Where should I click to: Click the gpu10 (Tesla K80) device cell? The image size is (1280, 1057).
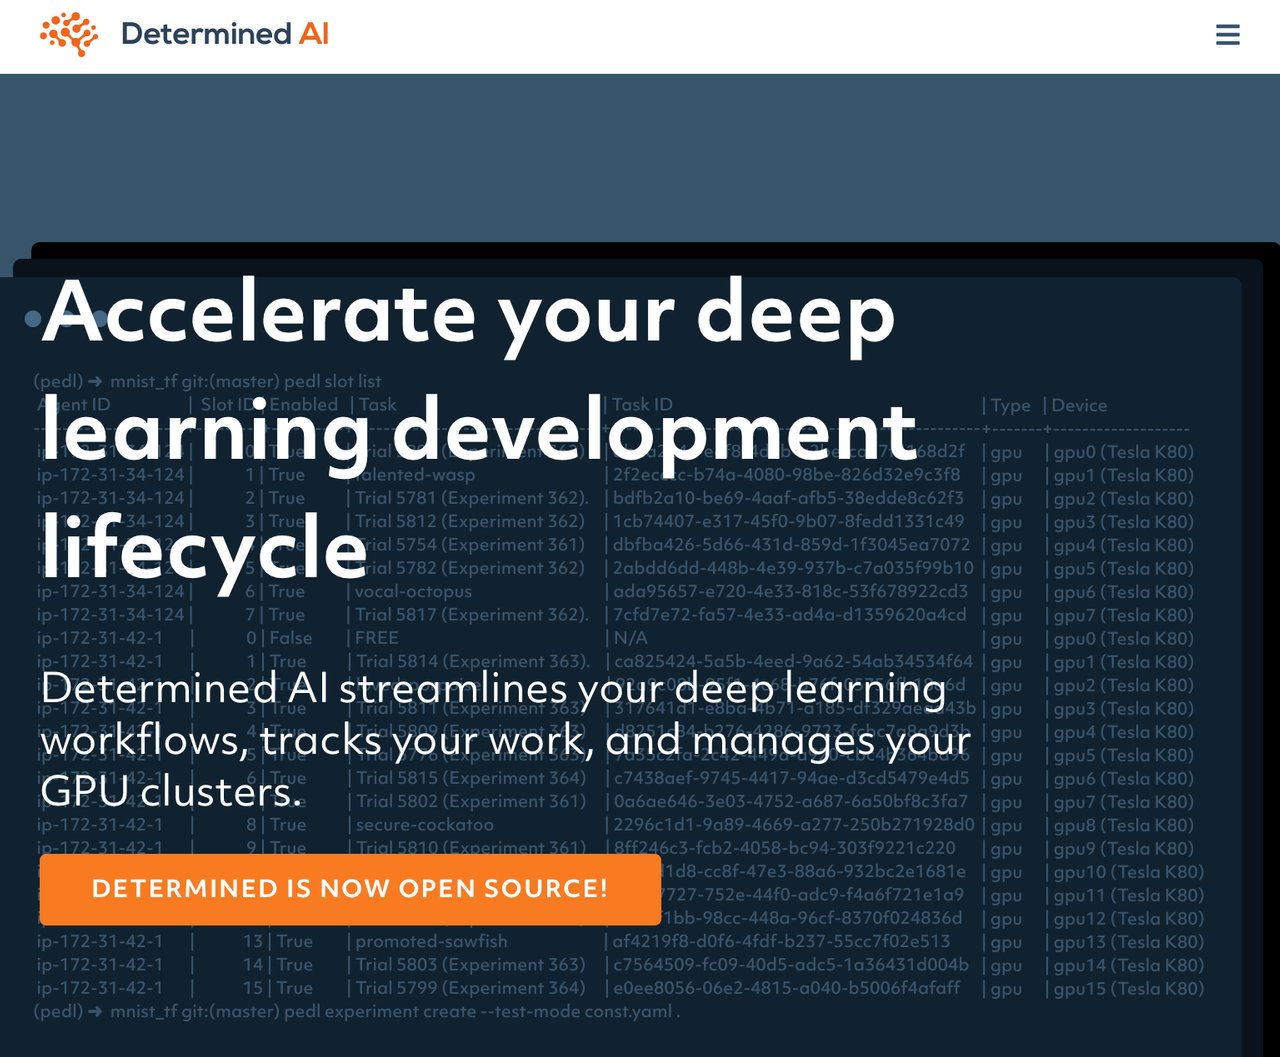[x=1129, y=871]
